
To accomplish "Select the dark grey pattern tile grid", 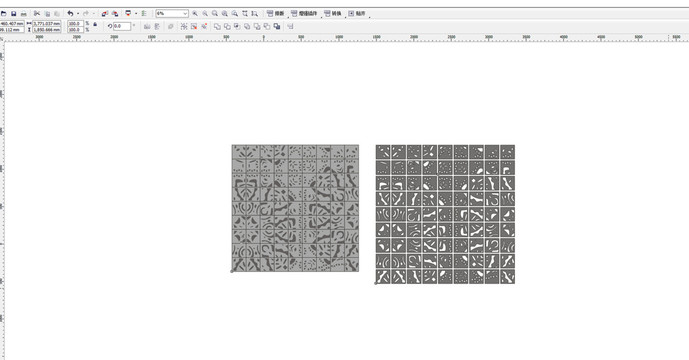I will pos(445,214).
